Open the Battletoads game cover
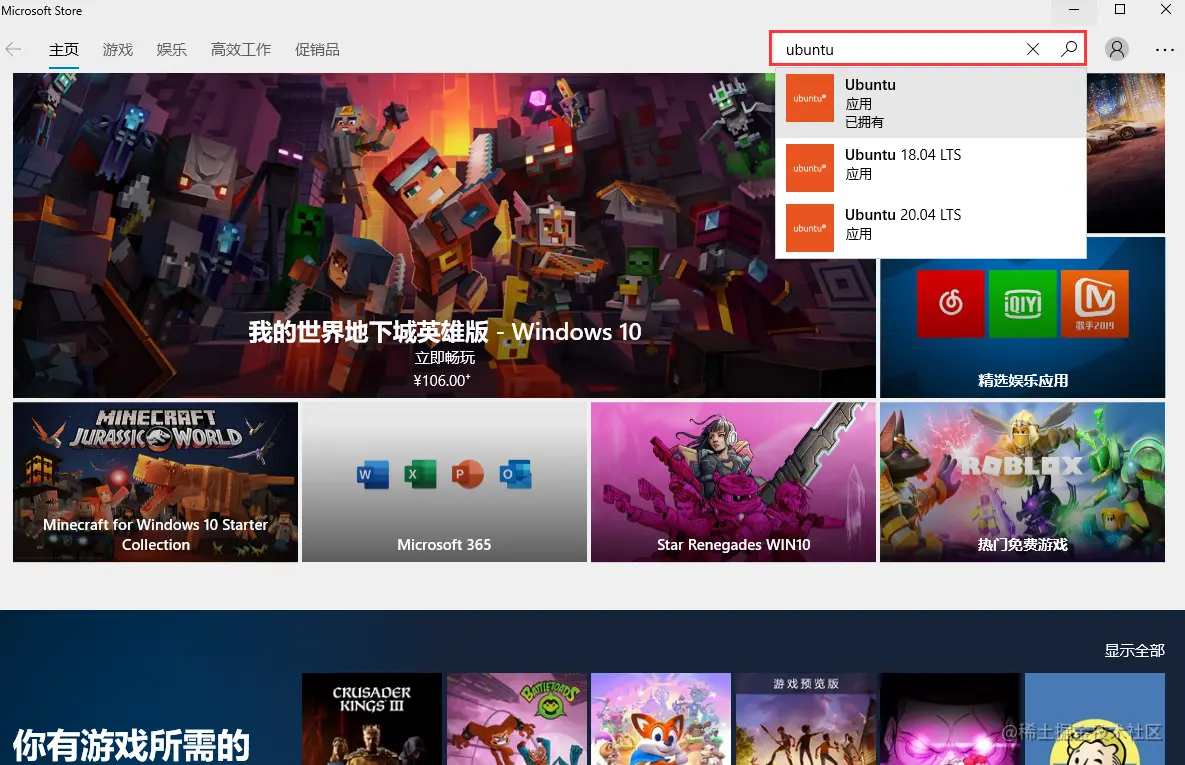The height and width of the screenshot is (765, 1185). coord(516,719)
